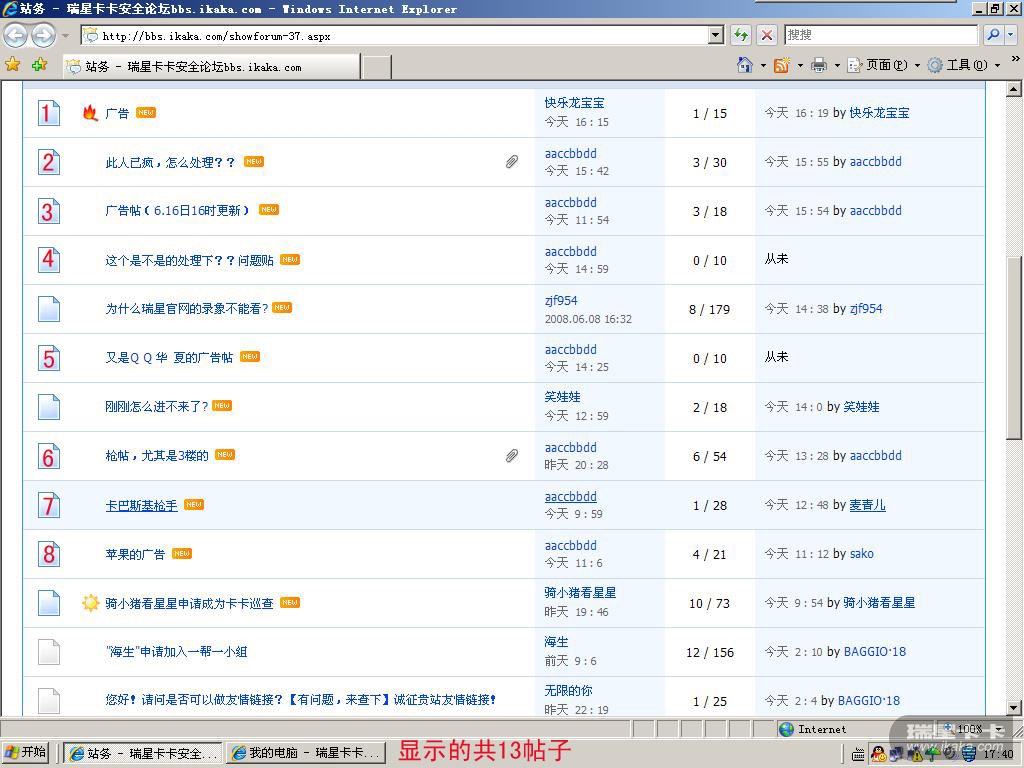Switch to 站务 - 瑞星卡卡安全 taskbar window
This screenshot has height=768, width=1024.
point(143,753)
